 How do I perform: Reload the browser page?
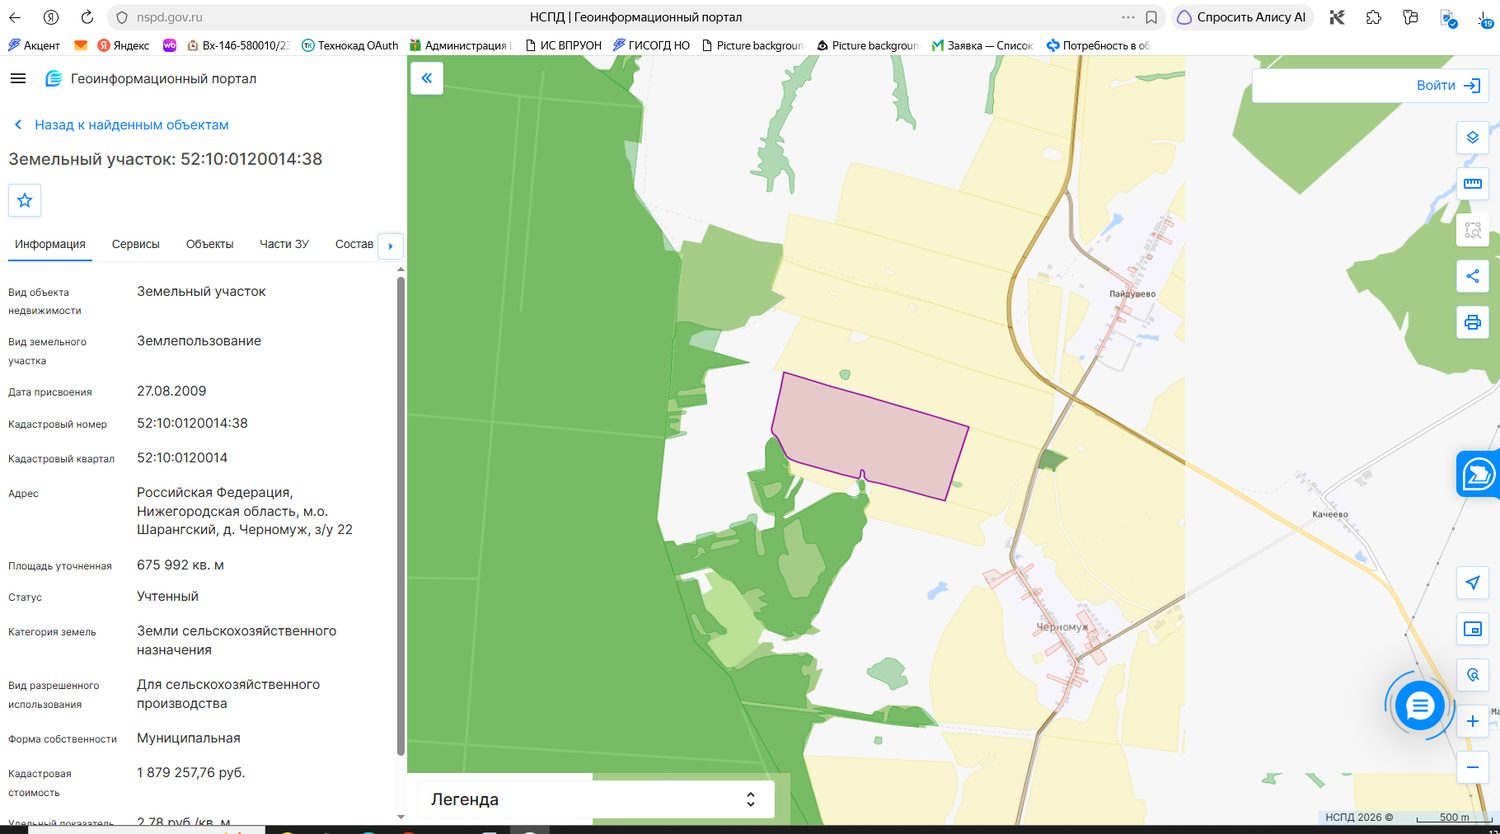click(87, 17)
